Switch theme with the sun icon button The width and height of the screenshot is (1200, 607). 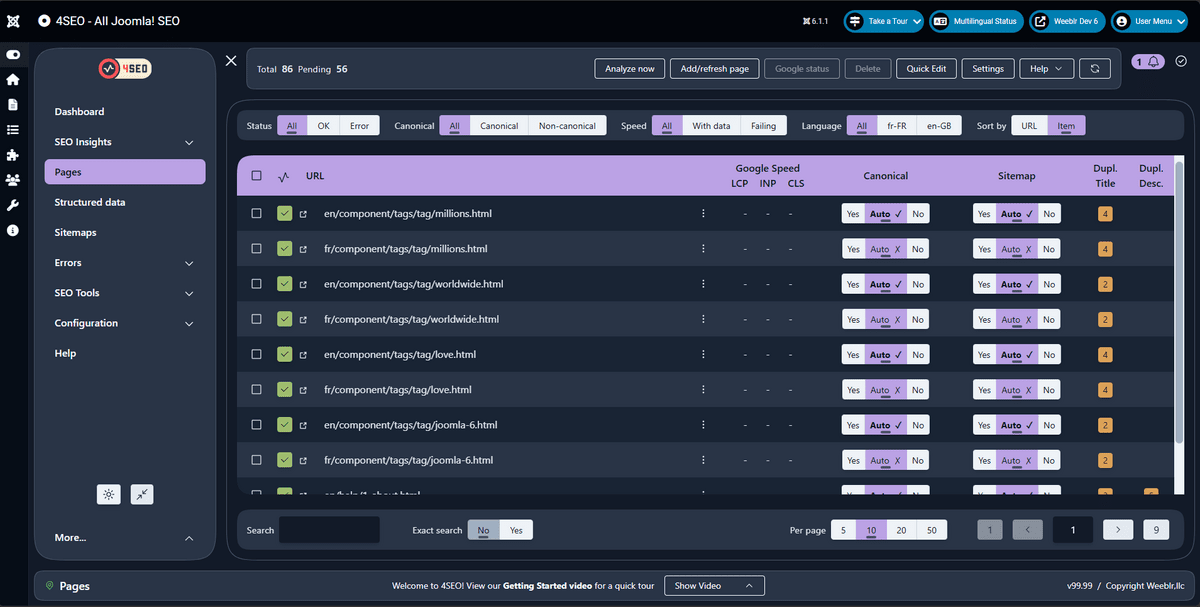(x=109, y=494)
